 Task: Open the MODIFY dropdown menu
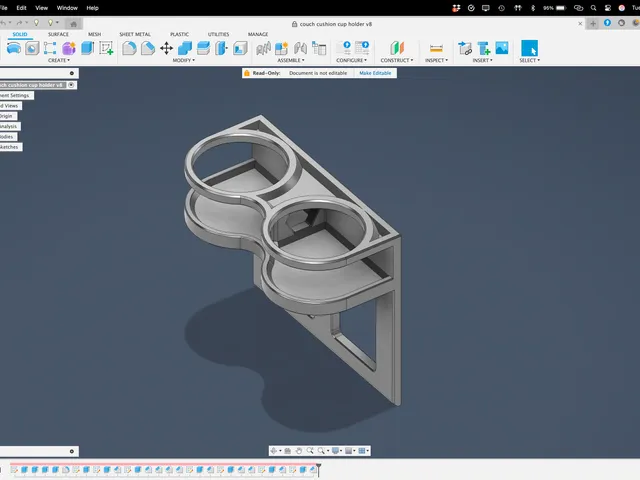[x=184, y=60]
